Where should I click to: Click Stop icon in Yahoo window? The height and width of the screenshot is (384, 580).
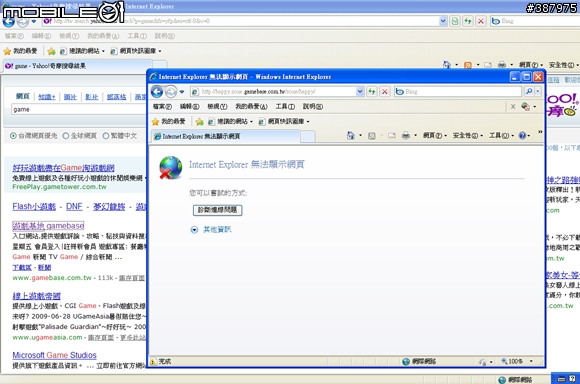[x=481, y=21]
